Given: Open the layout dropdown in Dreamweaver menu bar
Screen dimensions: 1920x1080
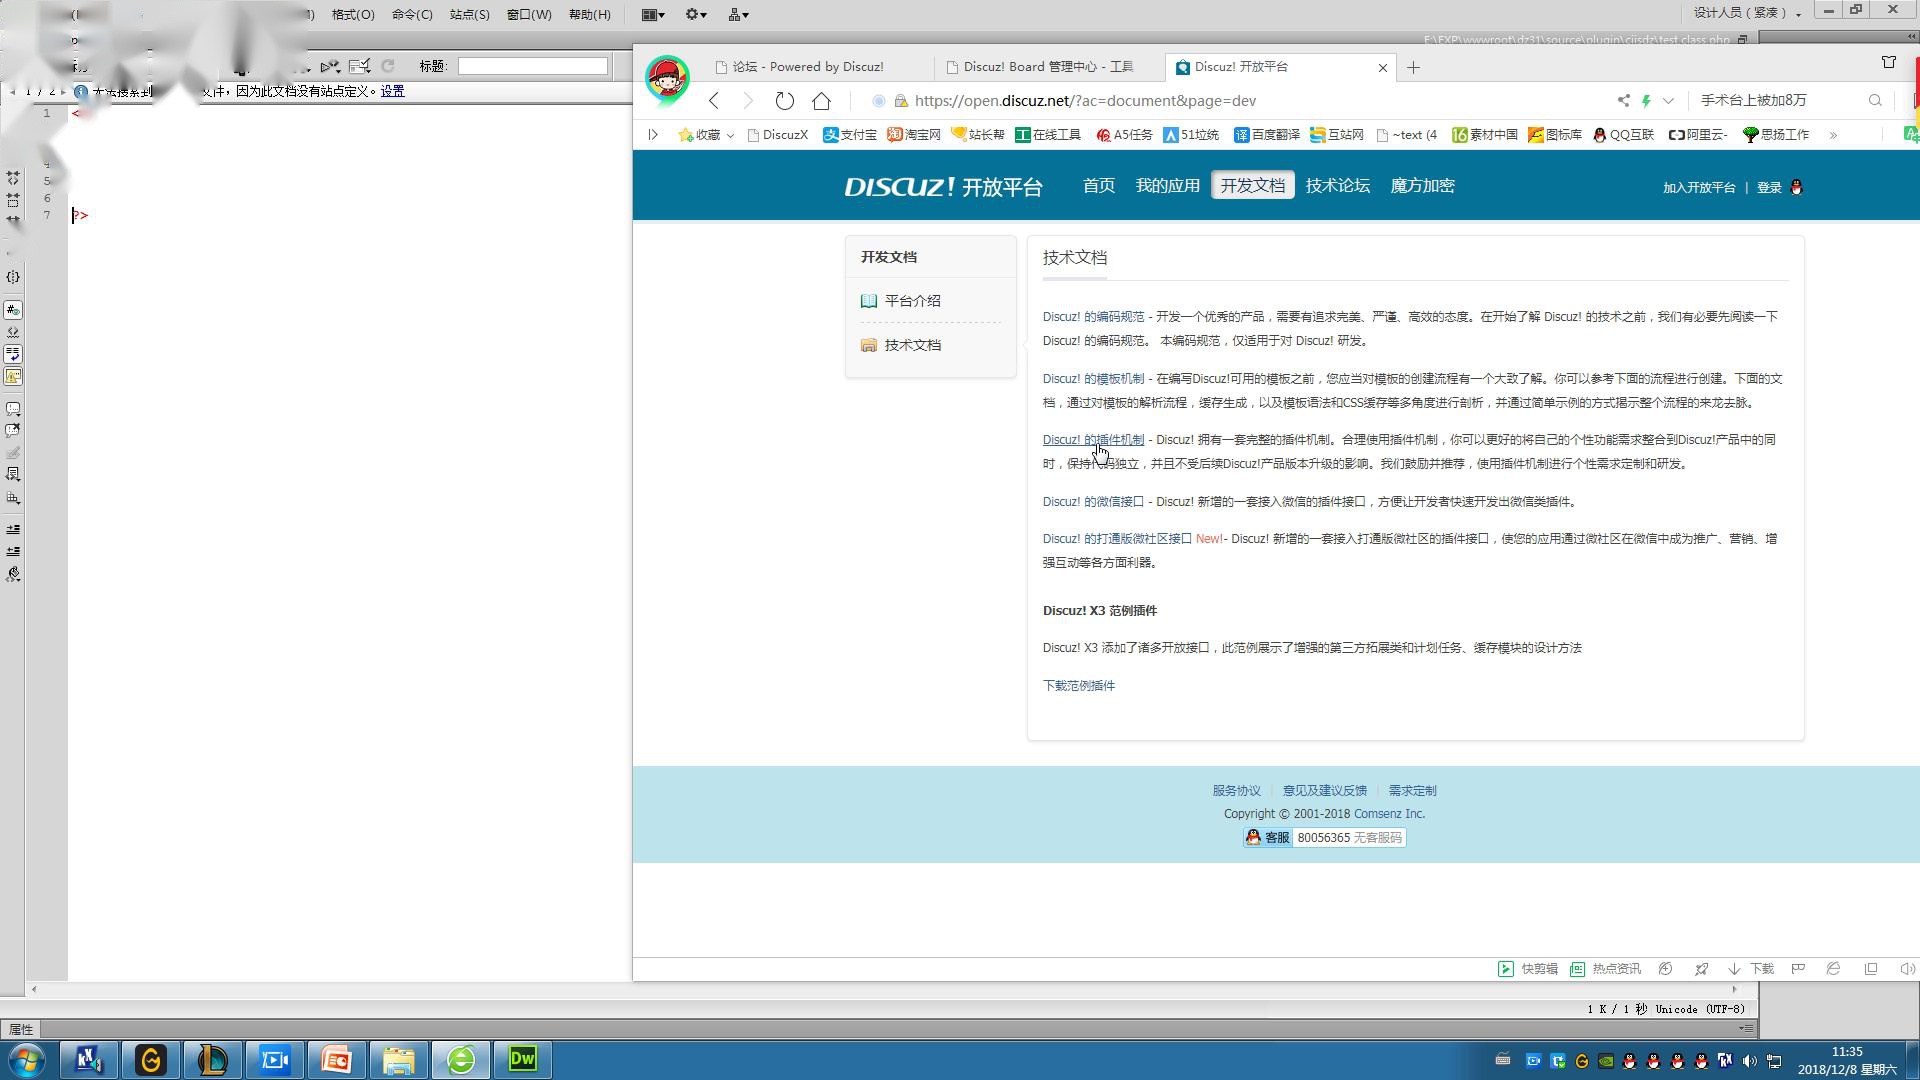Looking at the screenshot, I should pos(653,14).
